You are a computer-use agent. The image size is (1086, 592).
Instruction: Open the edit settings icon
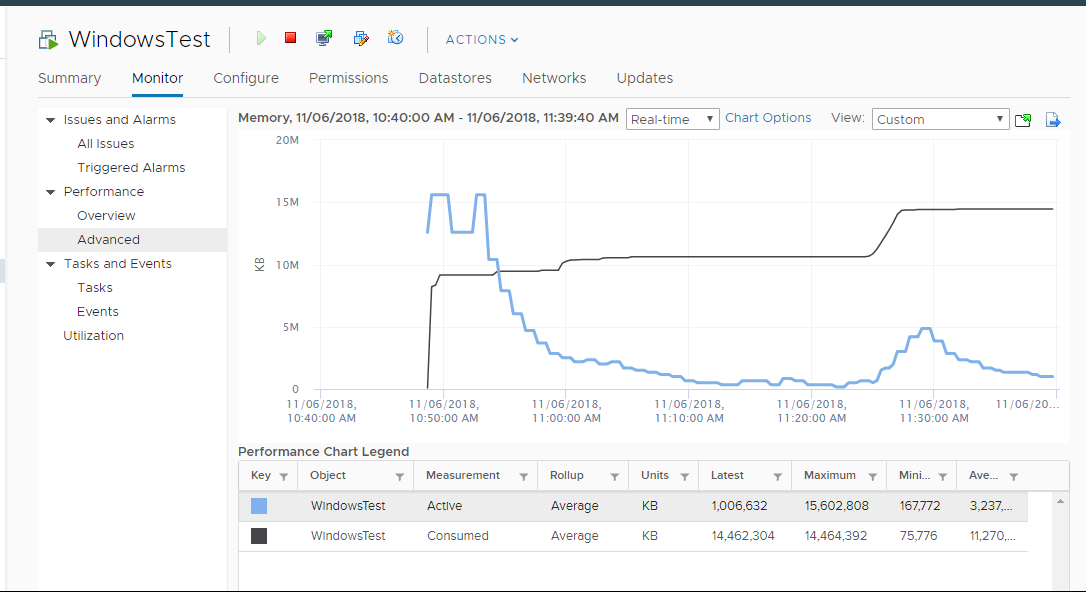point(361,38)
